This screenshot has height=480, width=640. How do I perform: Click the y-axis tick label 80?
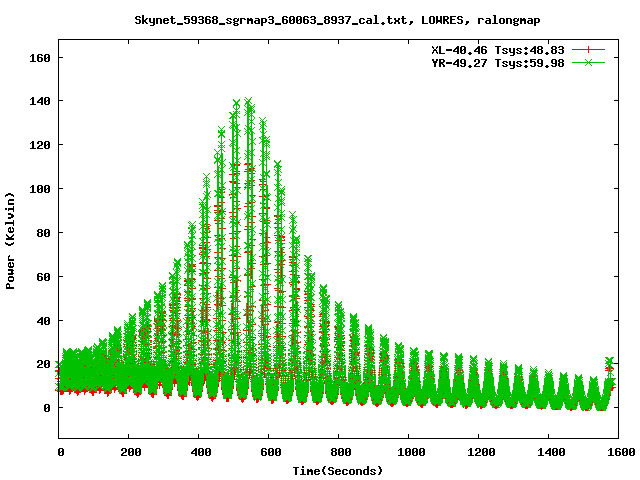[x=43, y=233]
